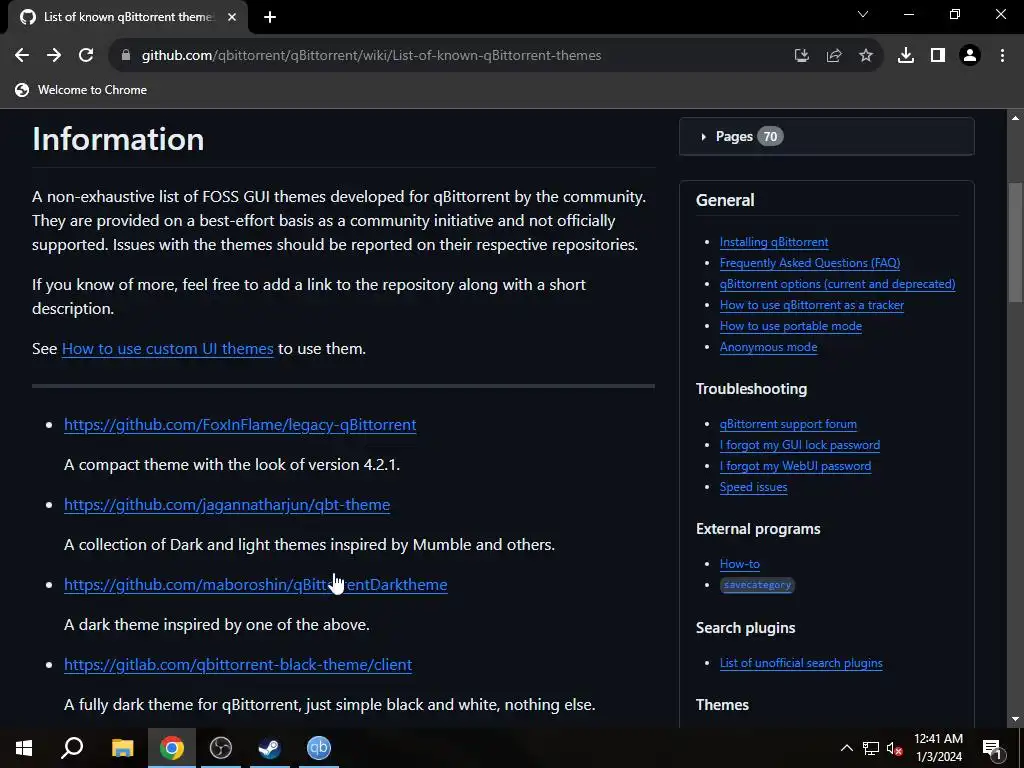Screen dimensions: 1024x768
Task: Click the muted volume tray icon
Action: pyautogui.click(x=894, y=748)
